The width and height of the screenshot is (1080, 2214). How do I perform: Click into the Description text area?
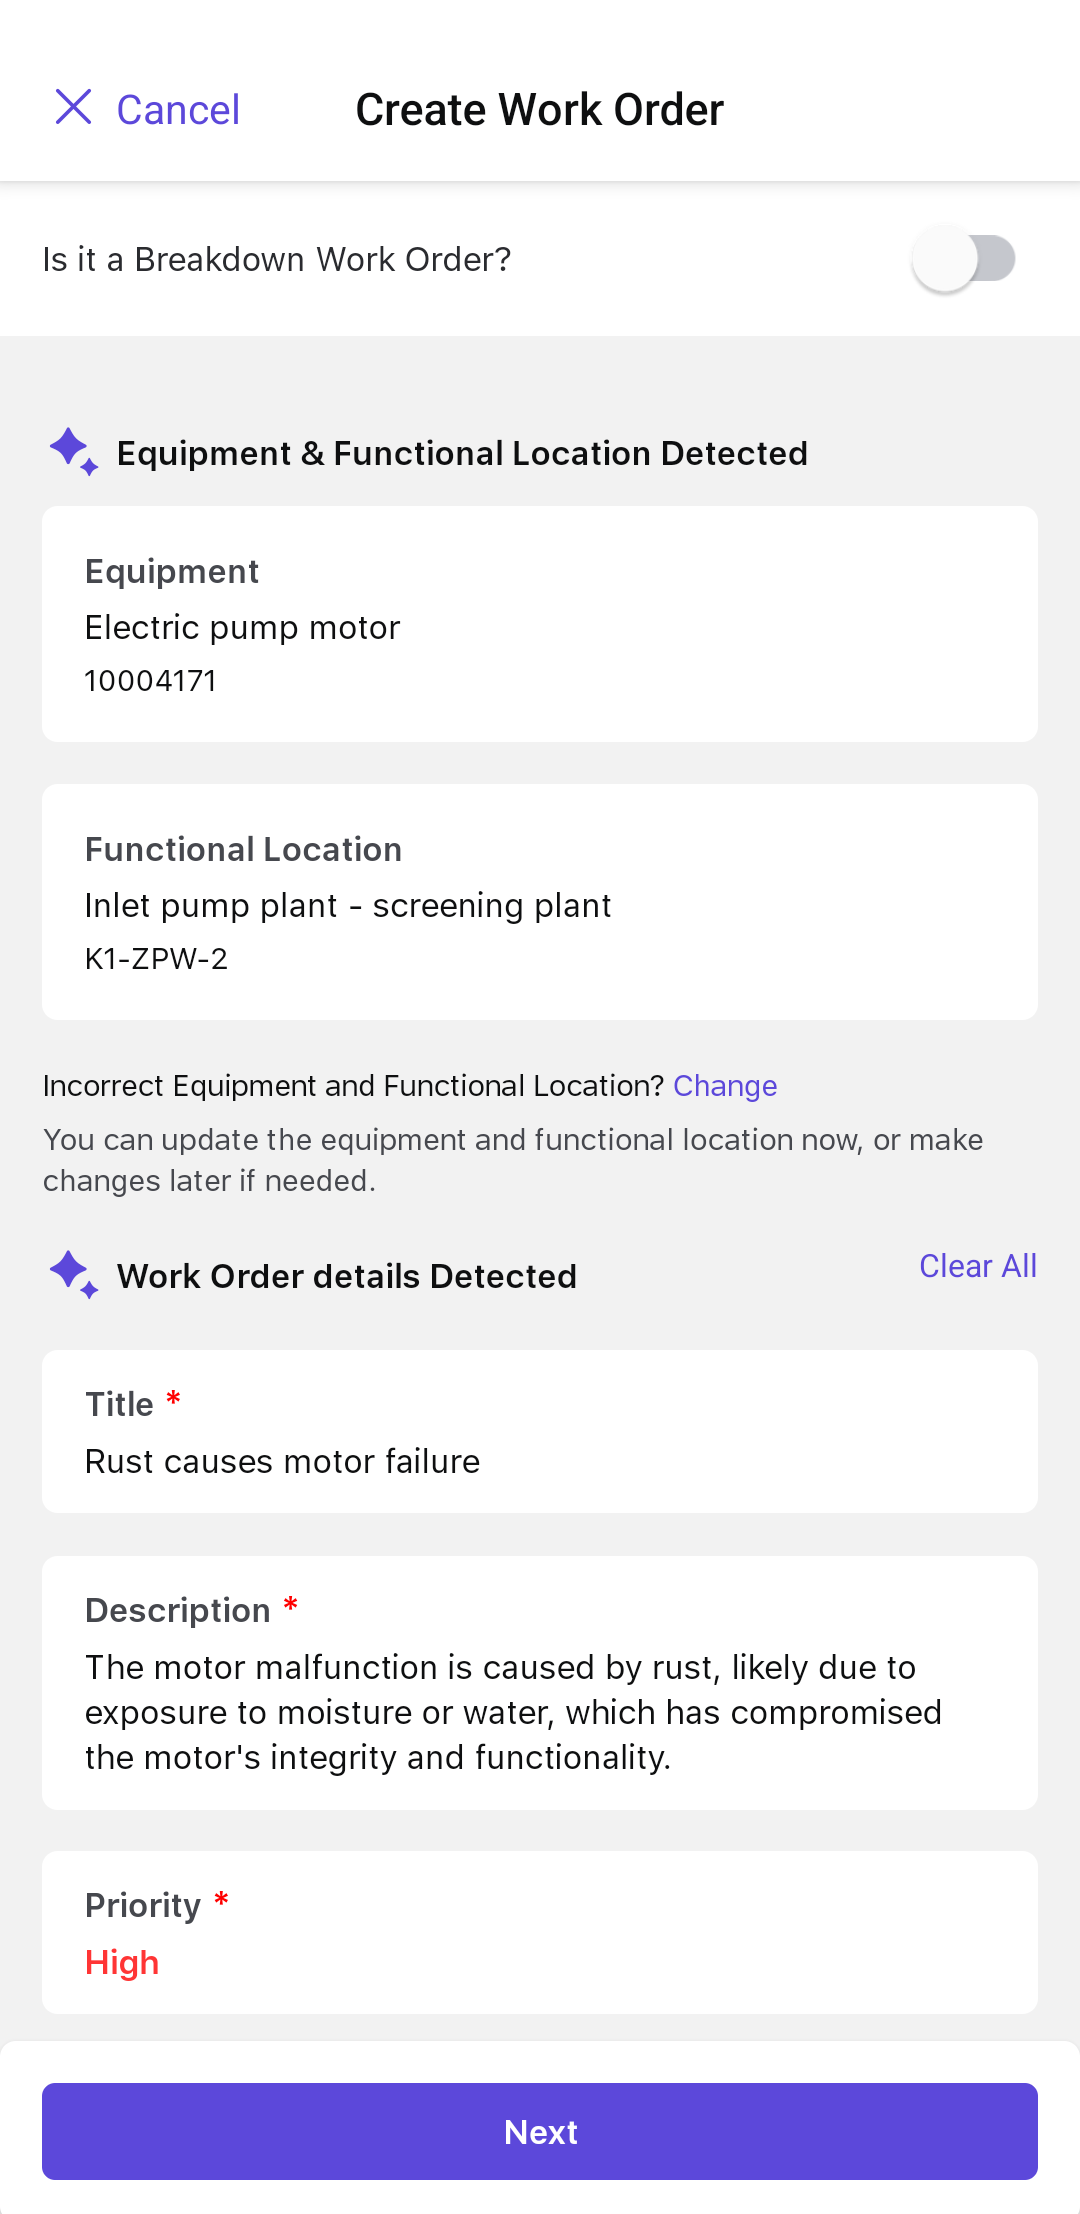pyautogui.click(x=540, y=1712)
